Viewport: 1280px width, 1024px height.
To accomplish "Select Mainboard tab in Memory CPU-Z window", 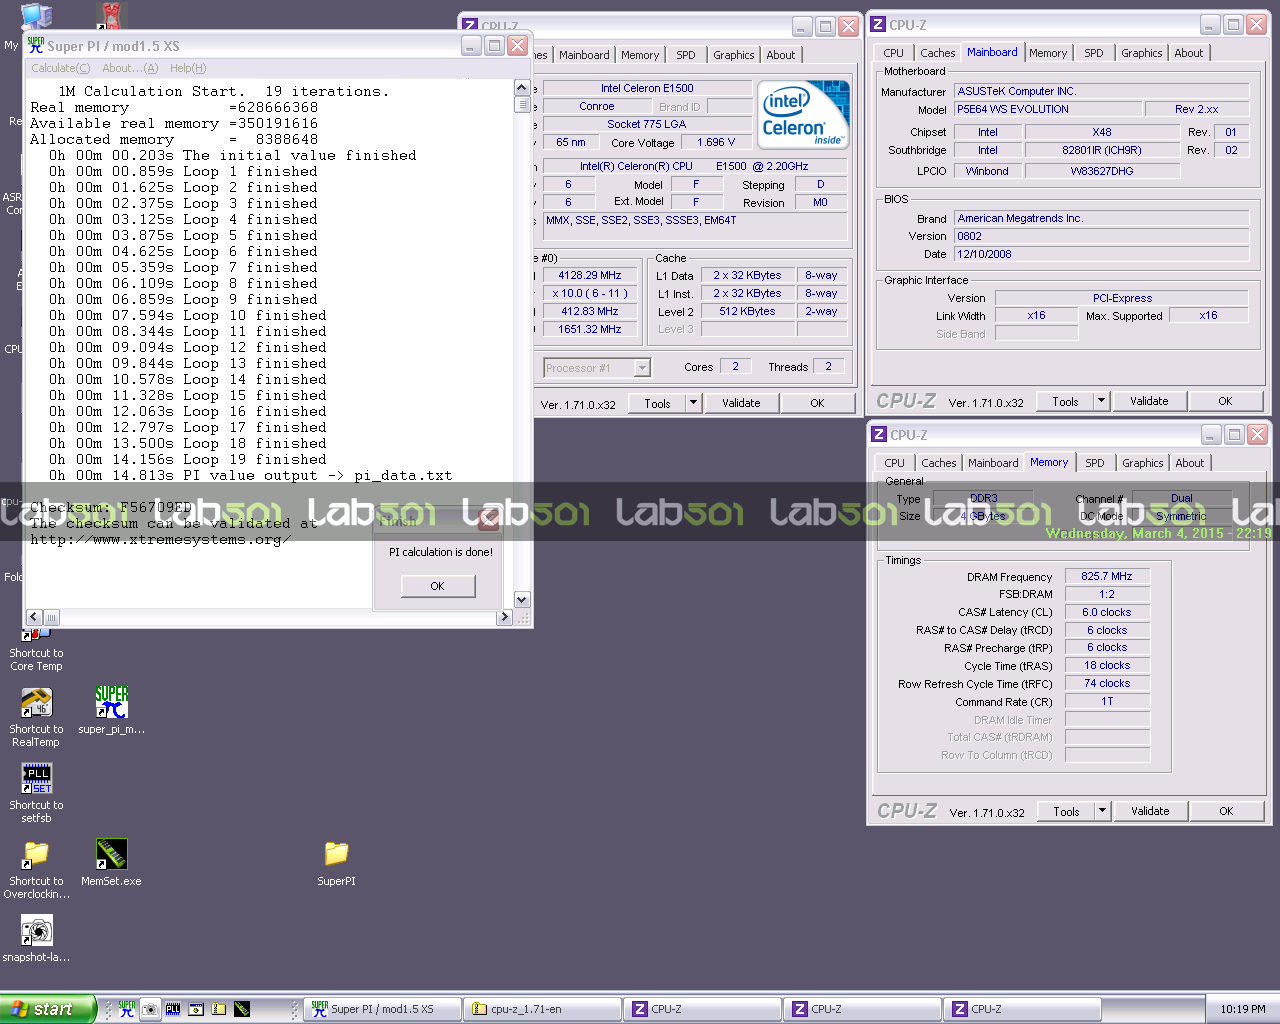I will (993, 463).
